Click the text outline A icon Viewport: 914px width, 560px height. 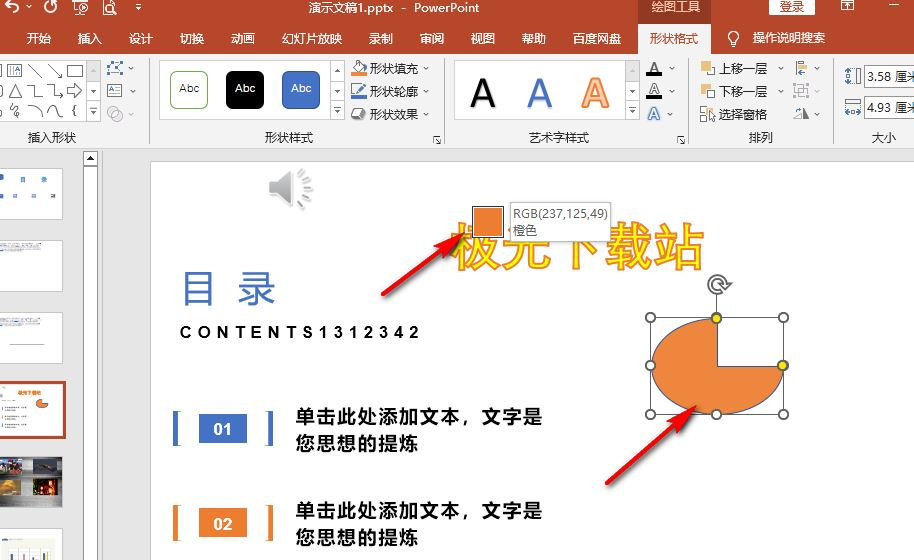pyautogui.click(x=654, y=91)
